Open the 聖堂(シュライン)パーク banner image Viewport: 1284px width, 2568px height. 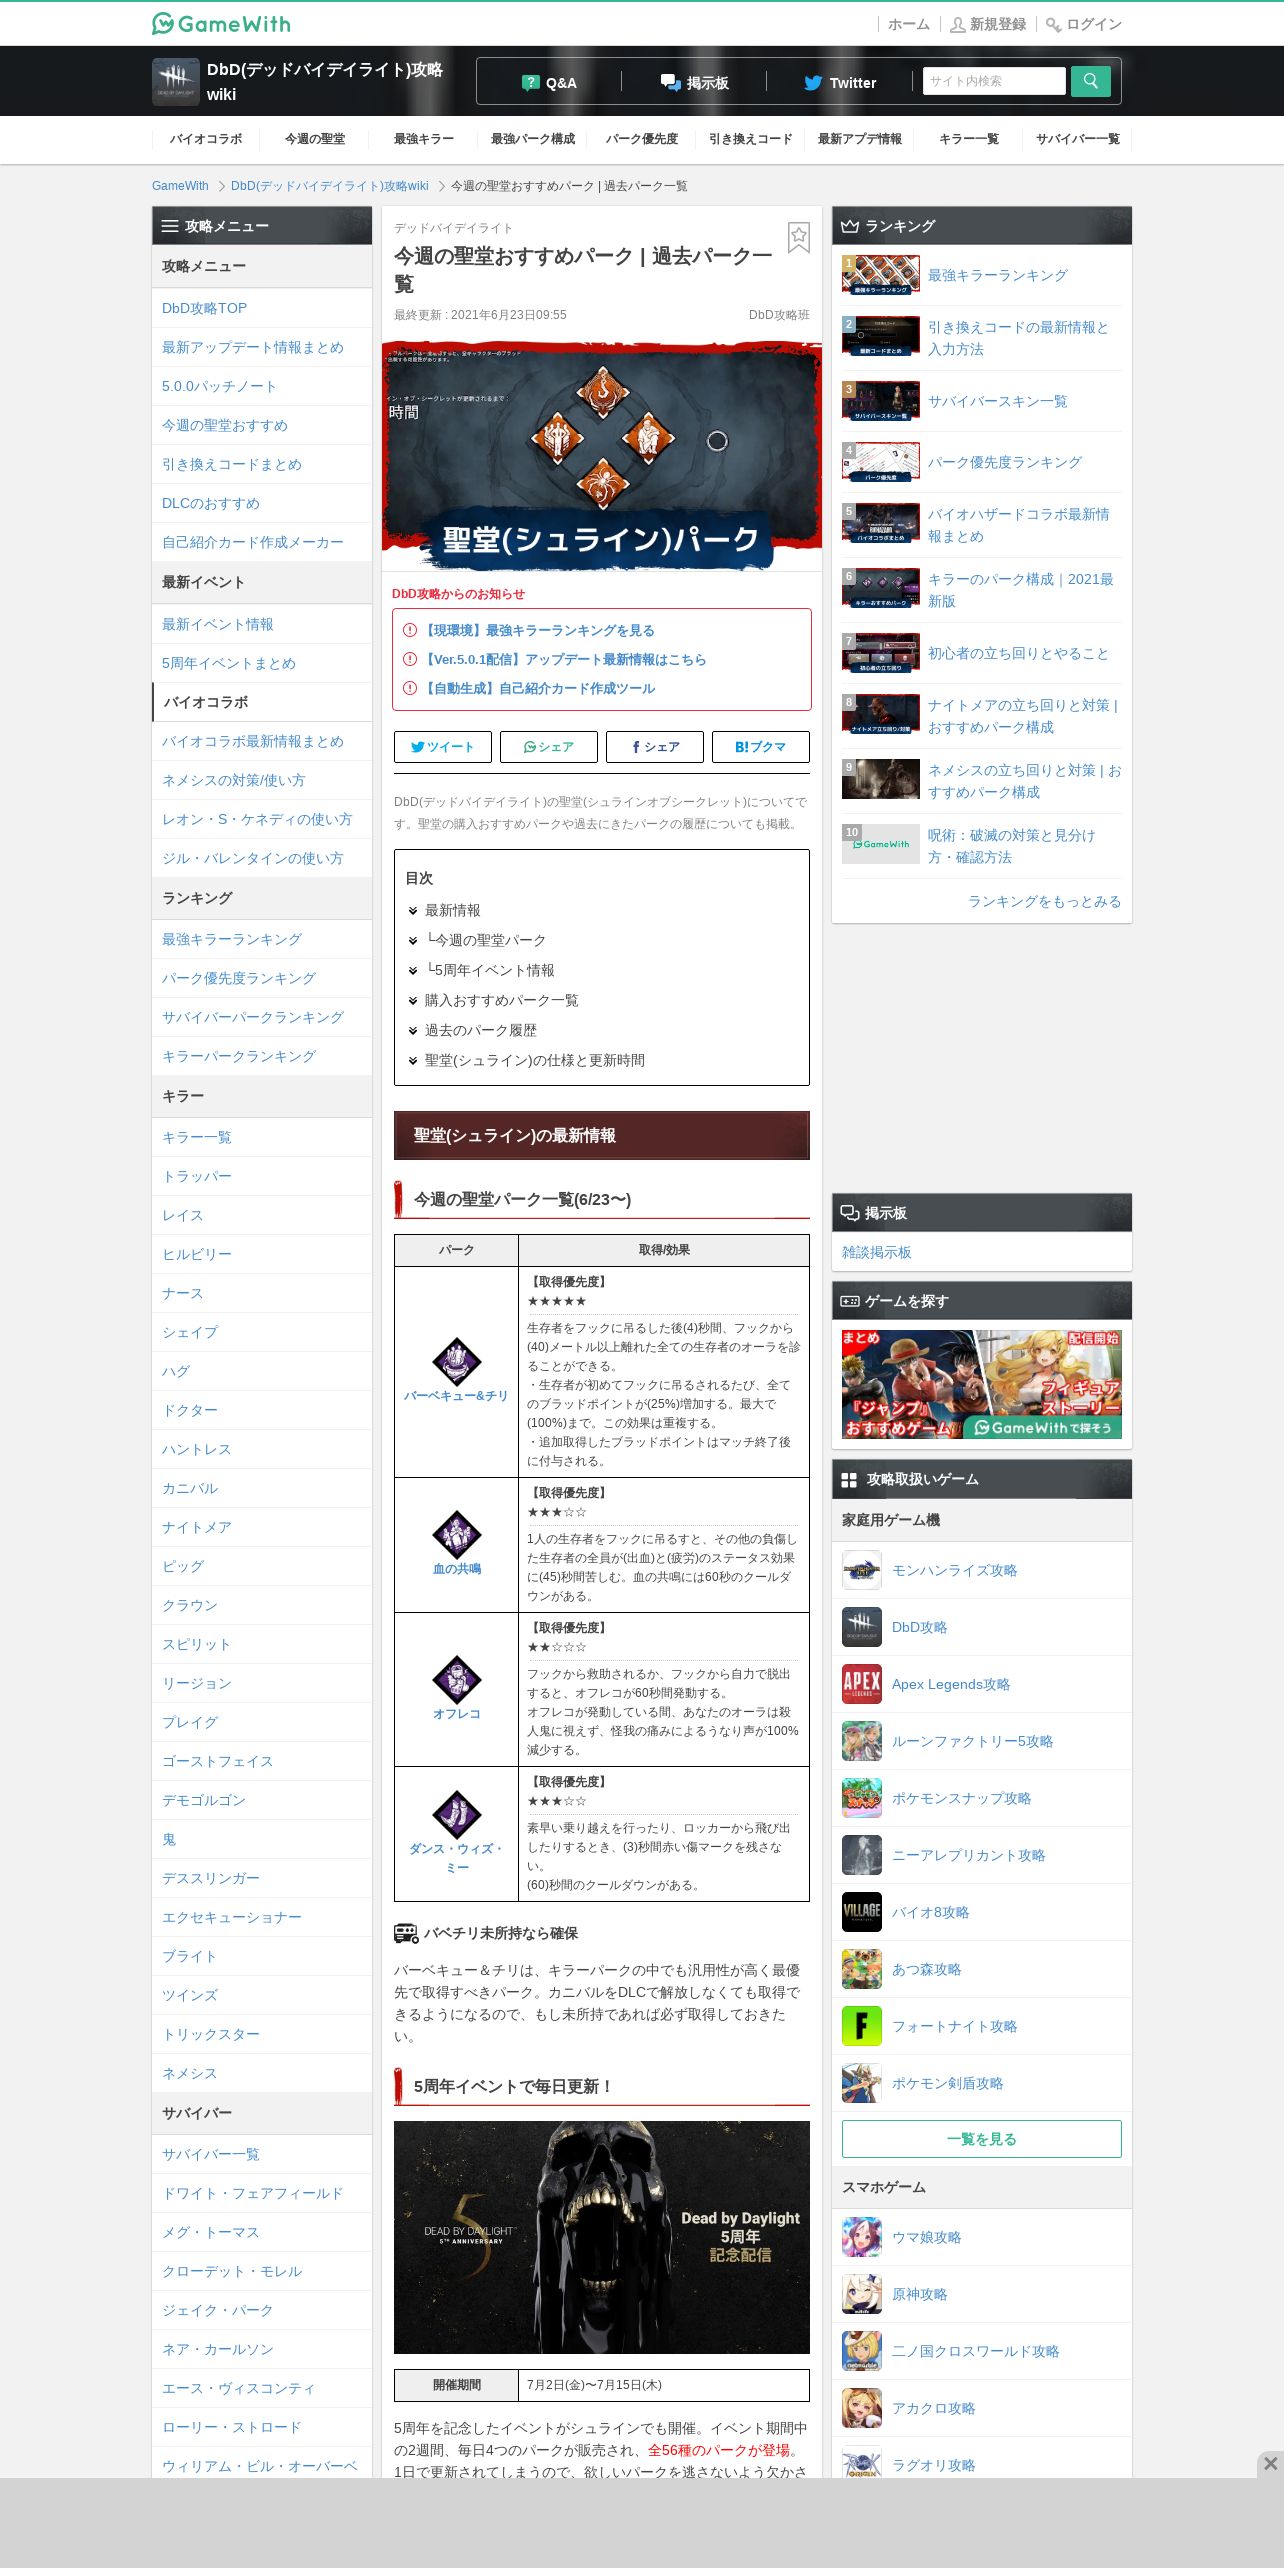point(602,456)
